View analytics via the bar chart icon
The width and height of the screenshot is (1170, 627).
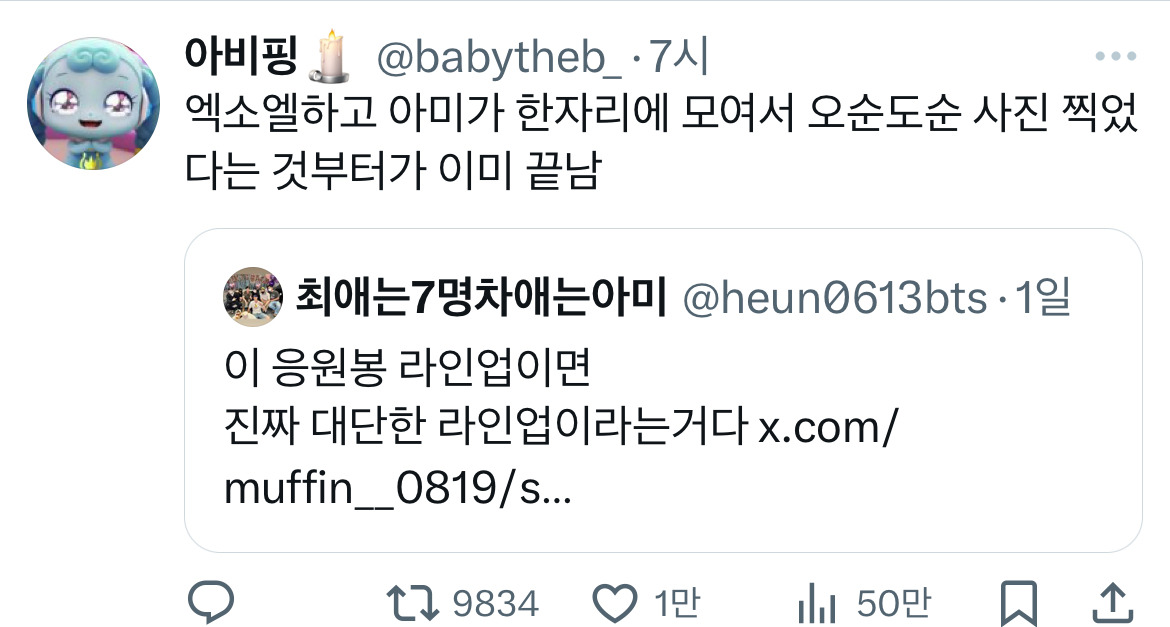coord(816,603)
